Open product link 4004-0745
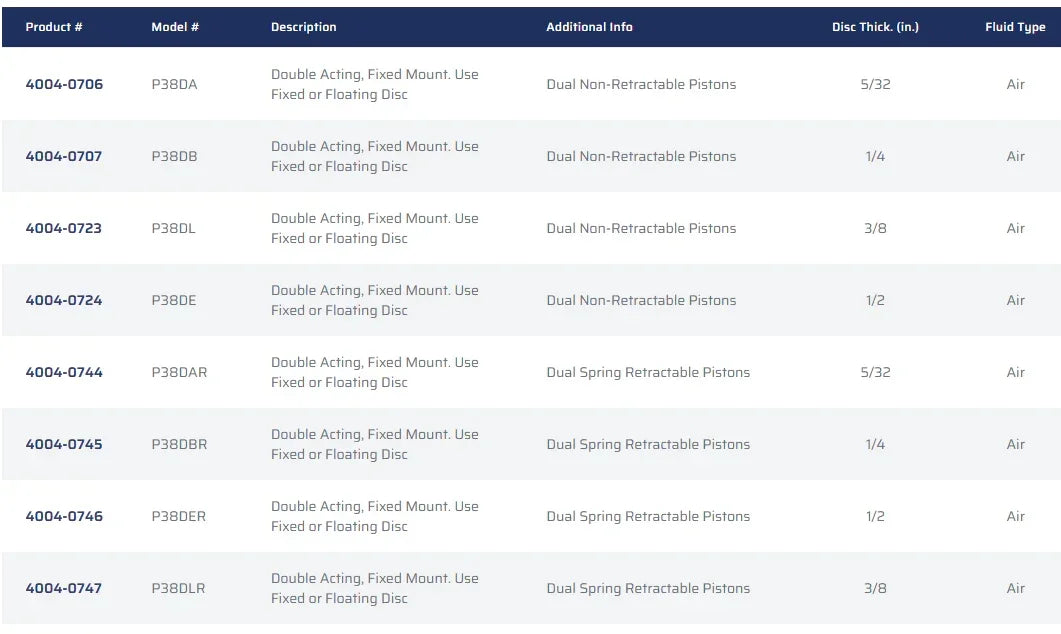Viewport: 1061px width, 634px height. tap(64, 444)
